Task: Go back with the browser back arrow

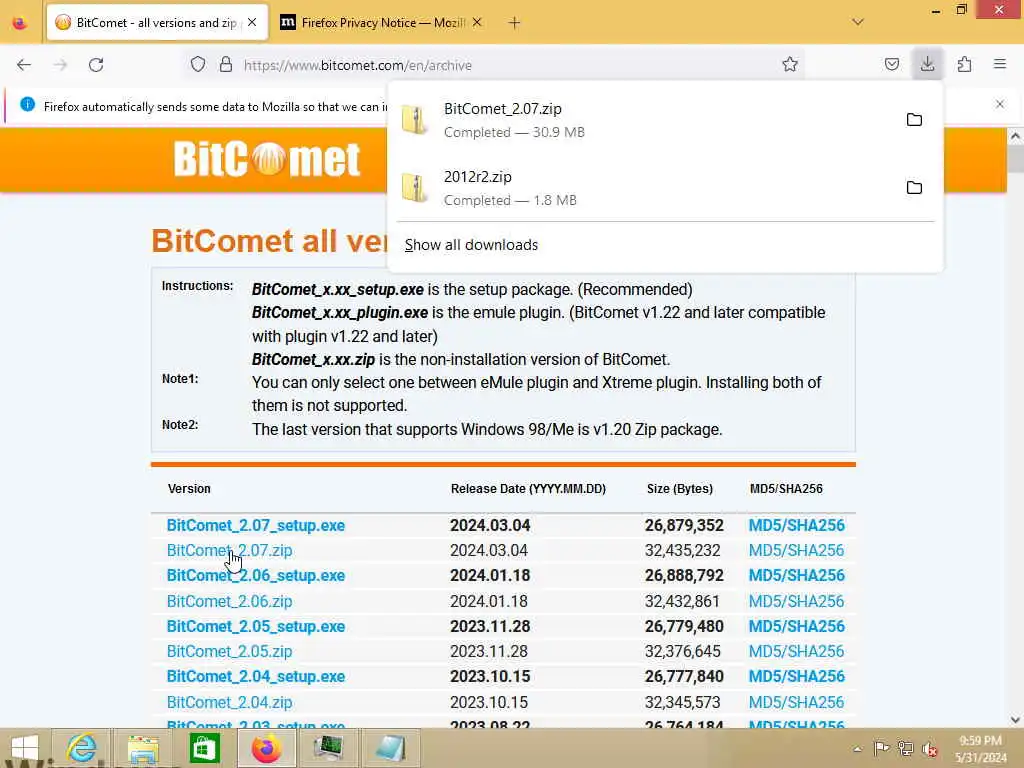Action: [x=24, y=65]
